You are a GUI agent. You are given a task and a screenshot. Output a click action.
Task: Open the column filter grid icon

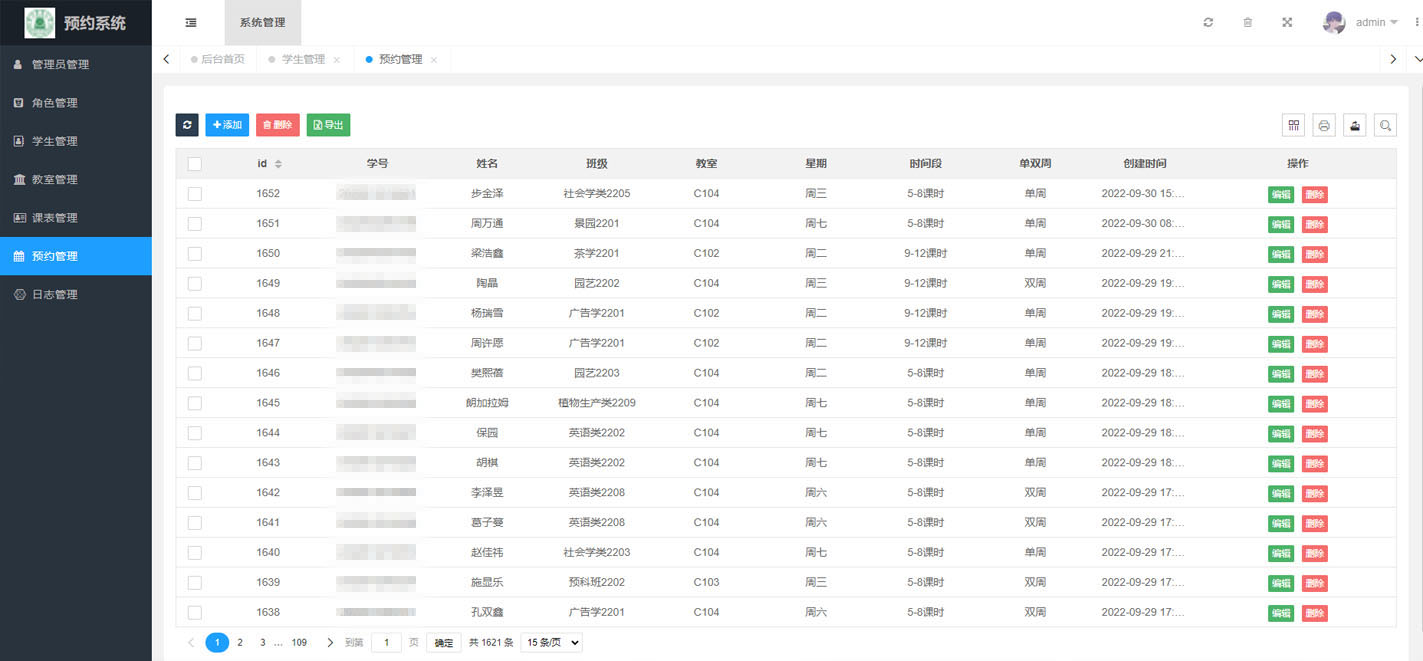pos(1294,125)
